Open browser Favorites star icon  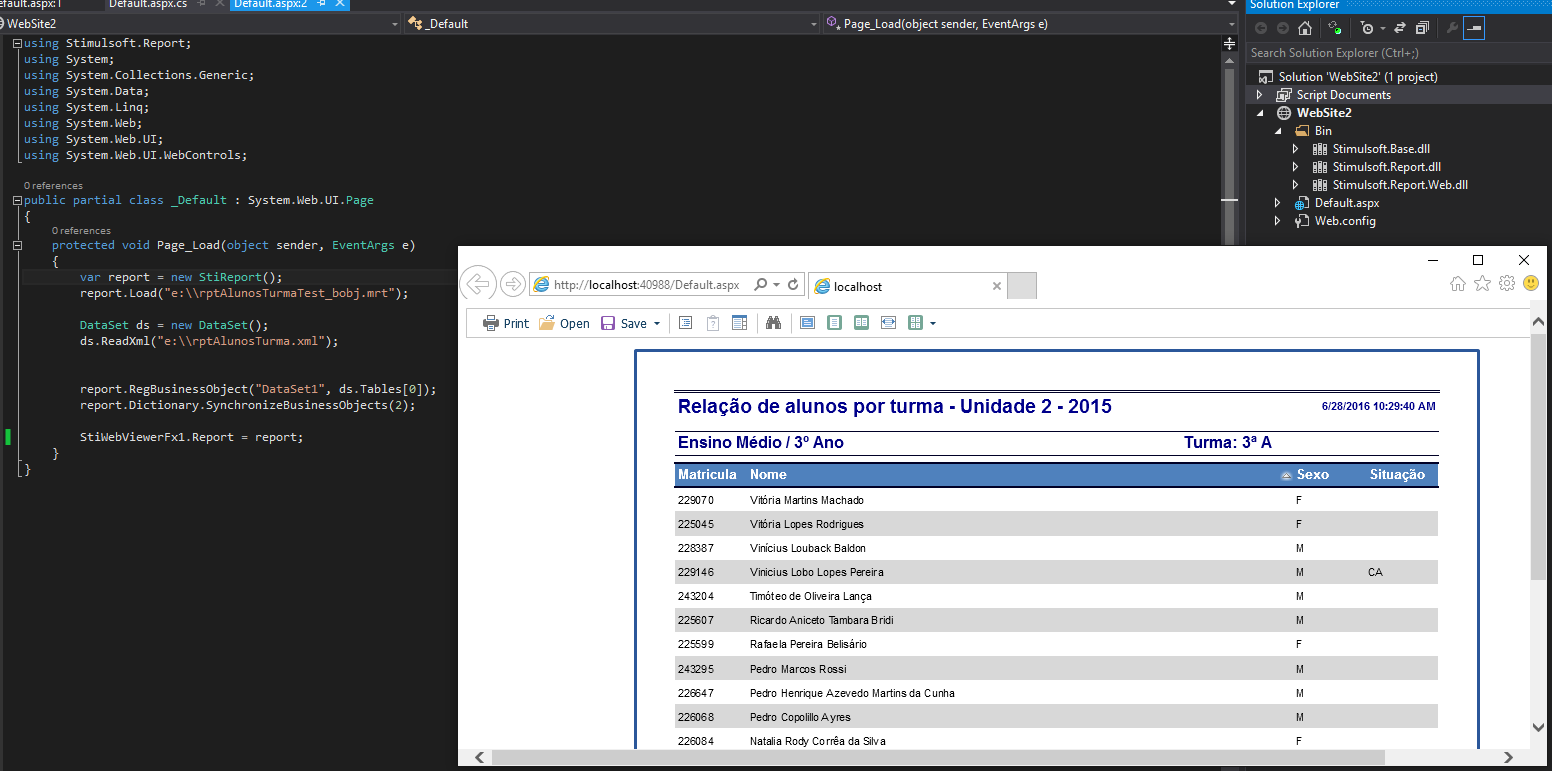[x=1482, y=284]
